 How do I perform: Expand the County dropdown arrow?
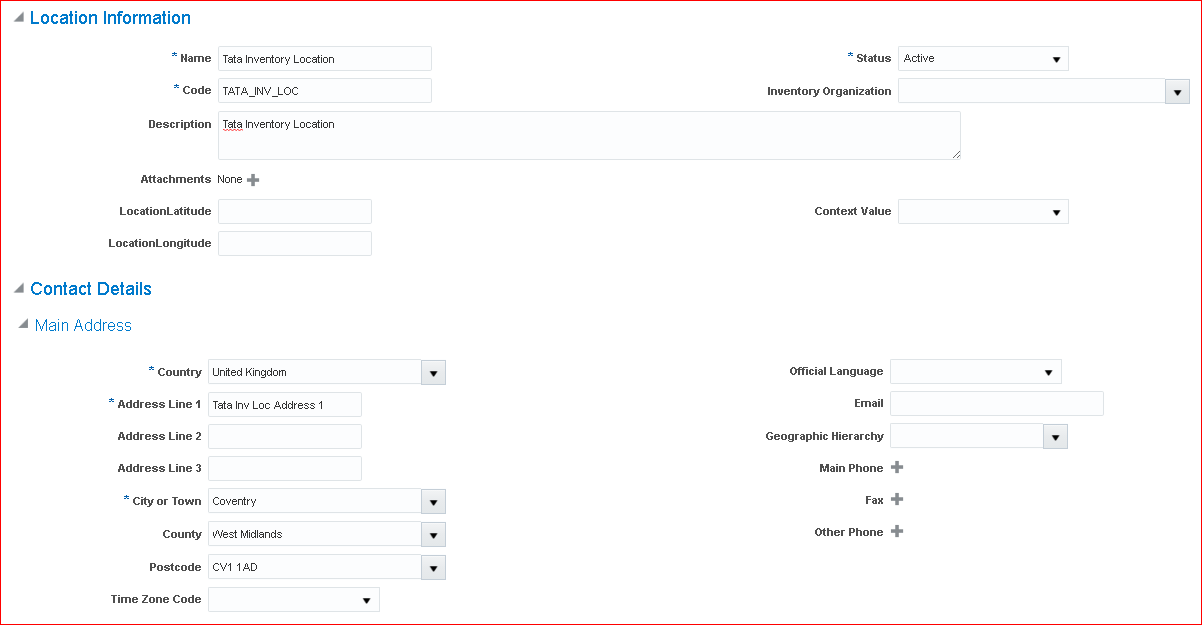(433, 535)
